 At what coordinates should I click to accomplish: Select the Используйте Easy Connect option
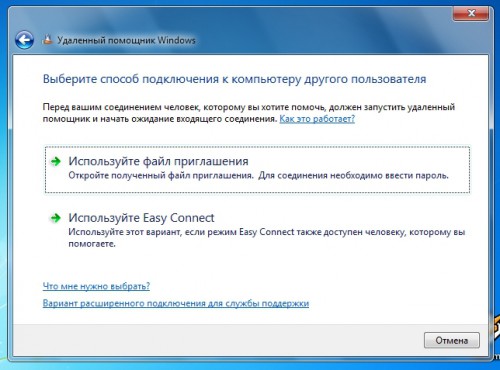pyautogui.click(x=257, y=230)
